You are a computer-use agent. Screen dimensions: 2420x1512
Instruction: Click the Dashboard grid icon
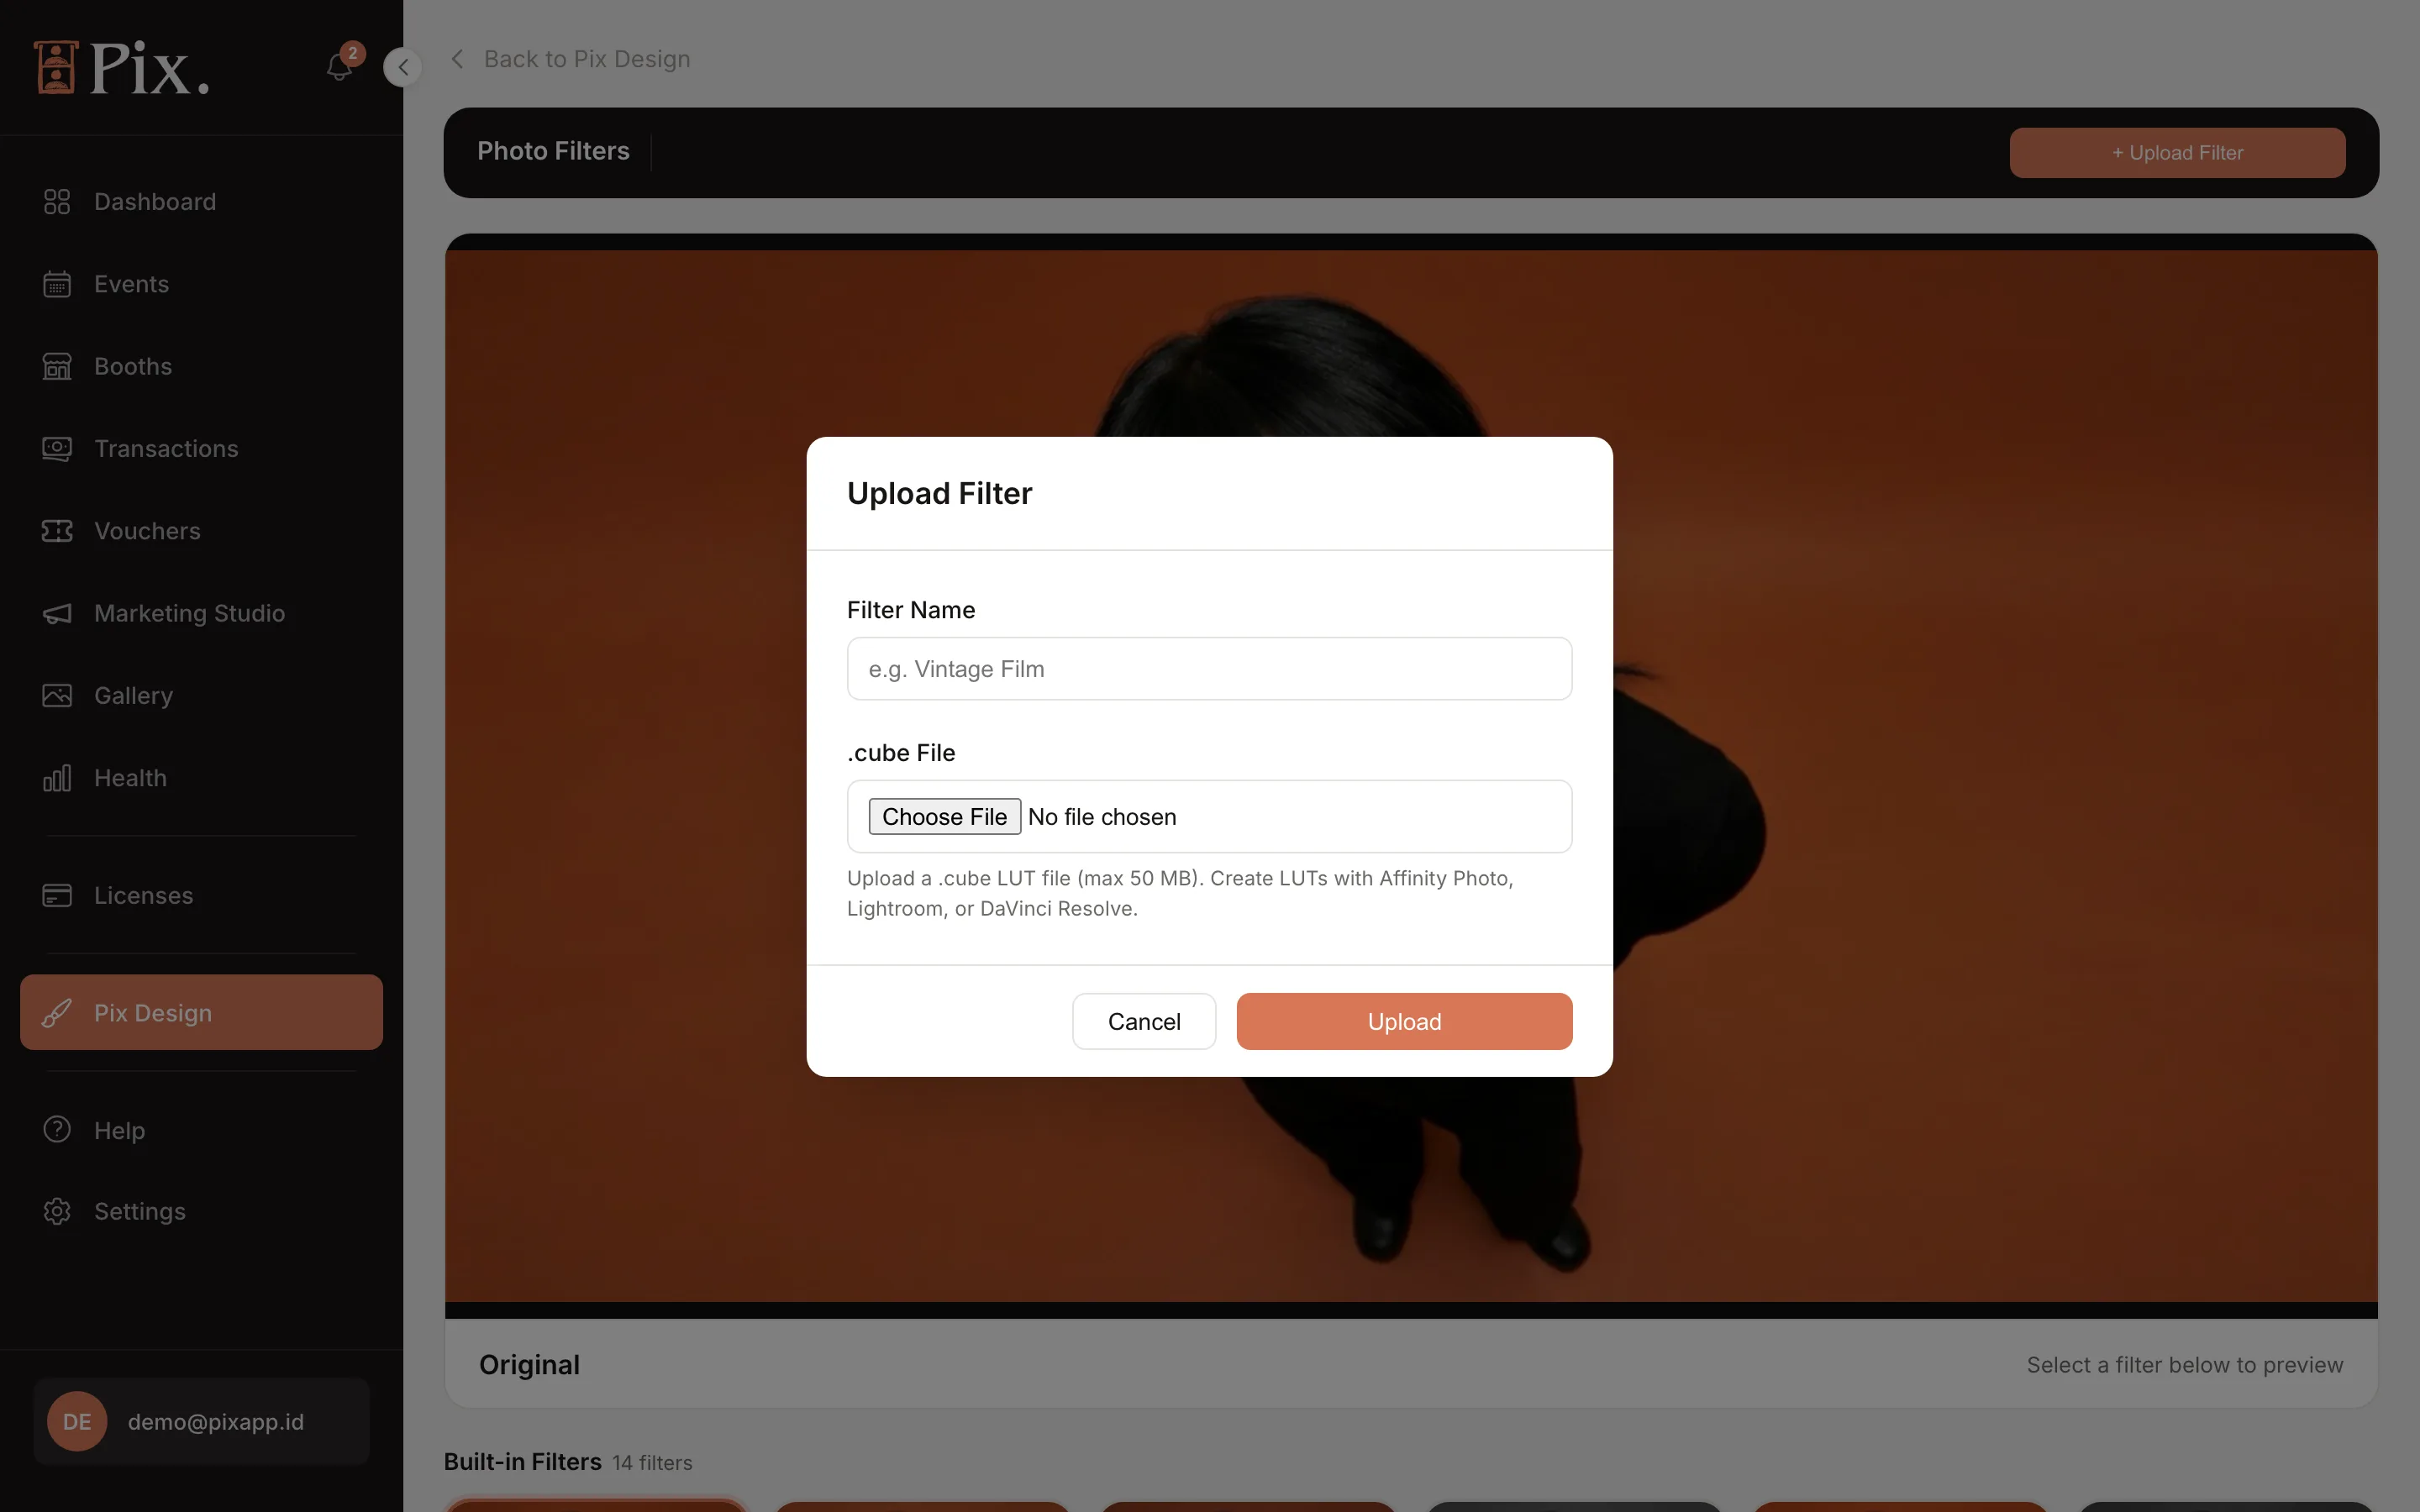(57, 202)
